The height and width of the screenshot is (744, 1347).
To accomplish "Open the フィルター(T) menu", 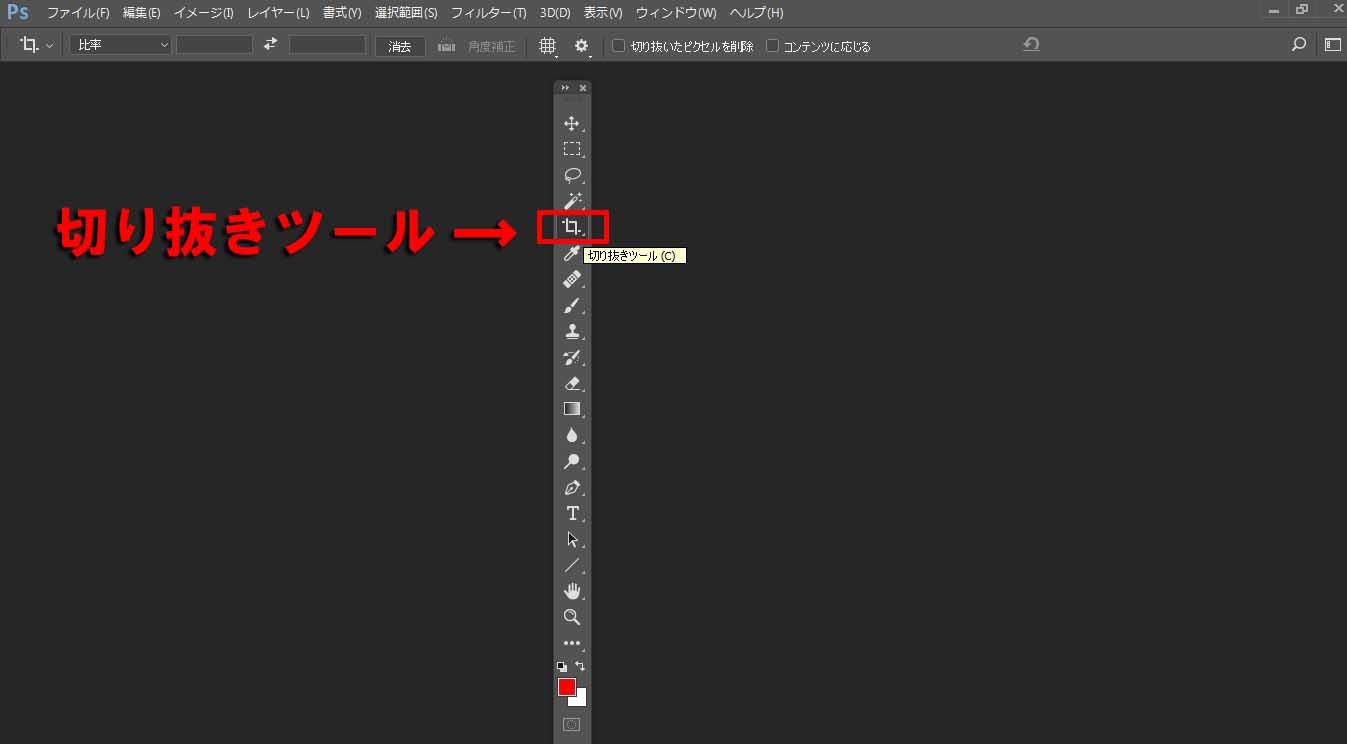I will (x=488, y=13).
